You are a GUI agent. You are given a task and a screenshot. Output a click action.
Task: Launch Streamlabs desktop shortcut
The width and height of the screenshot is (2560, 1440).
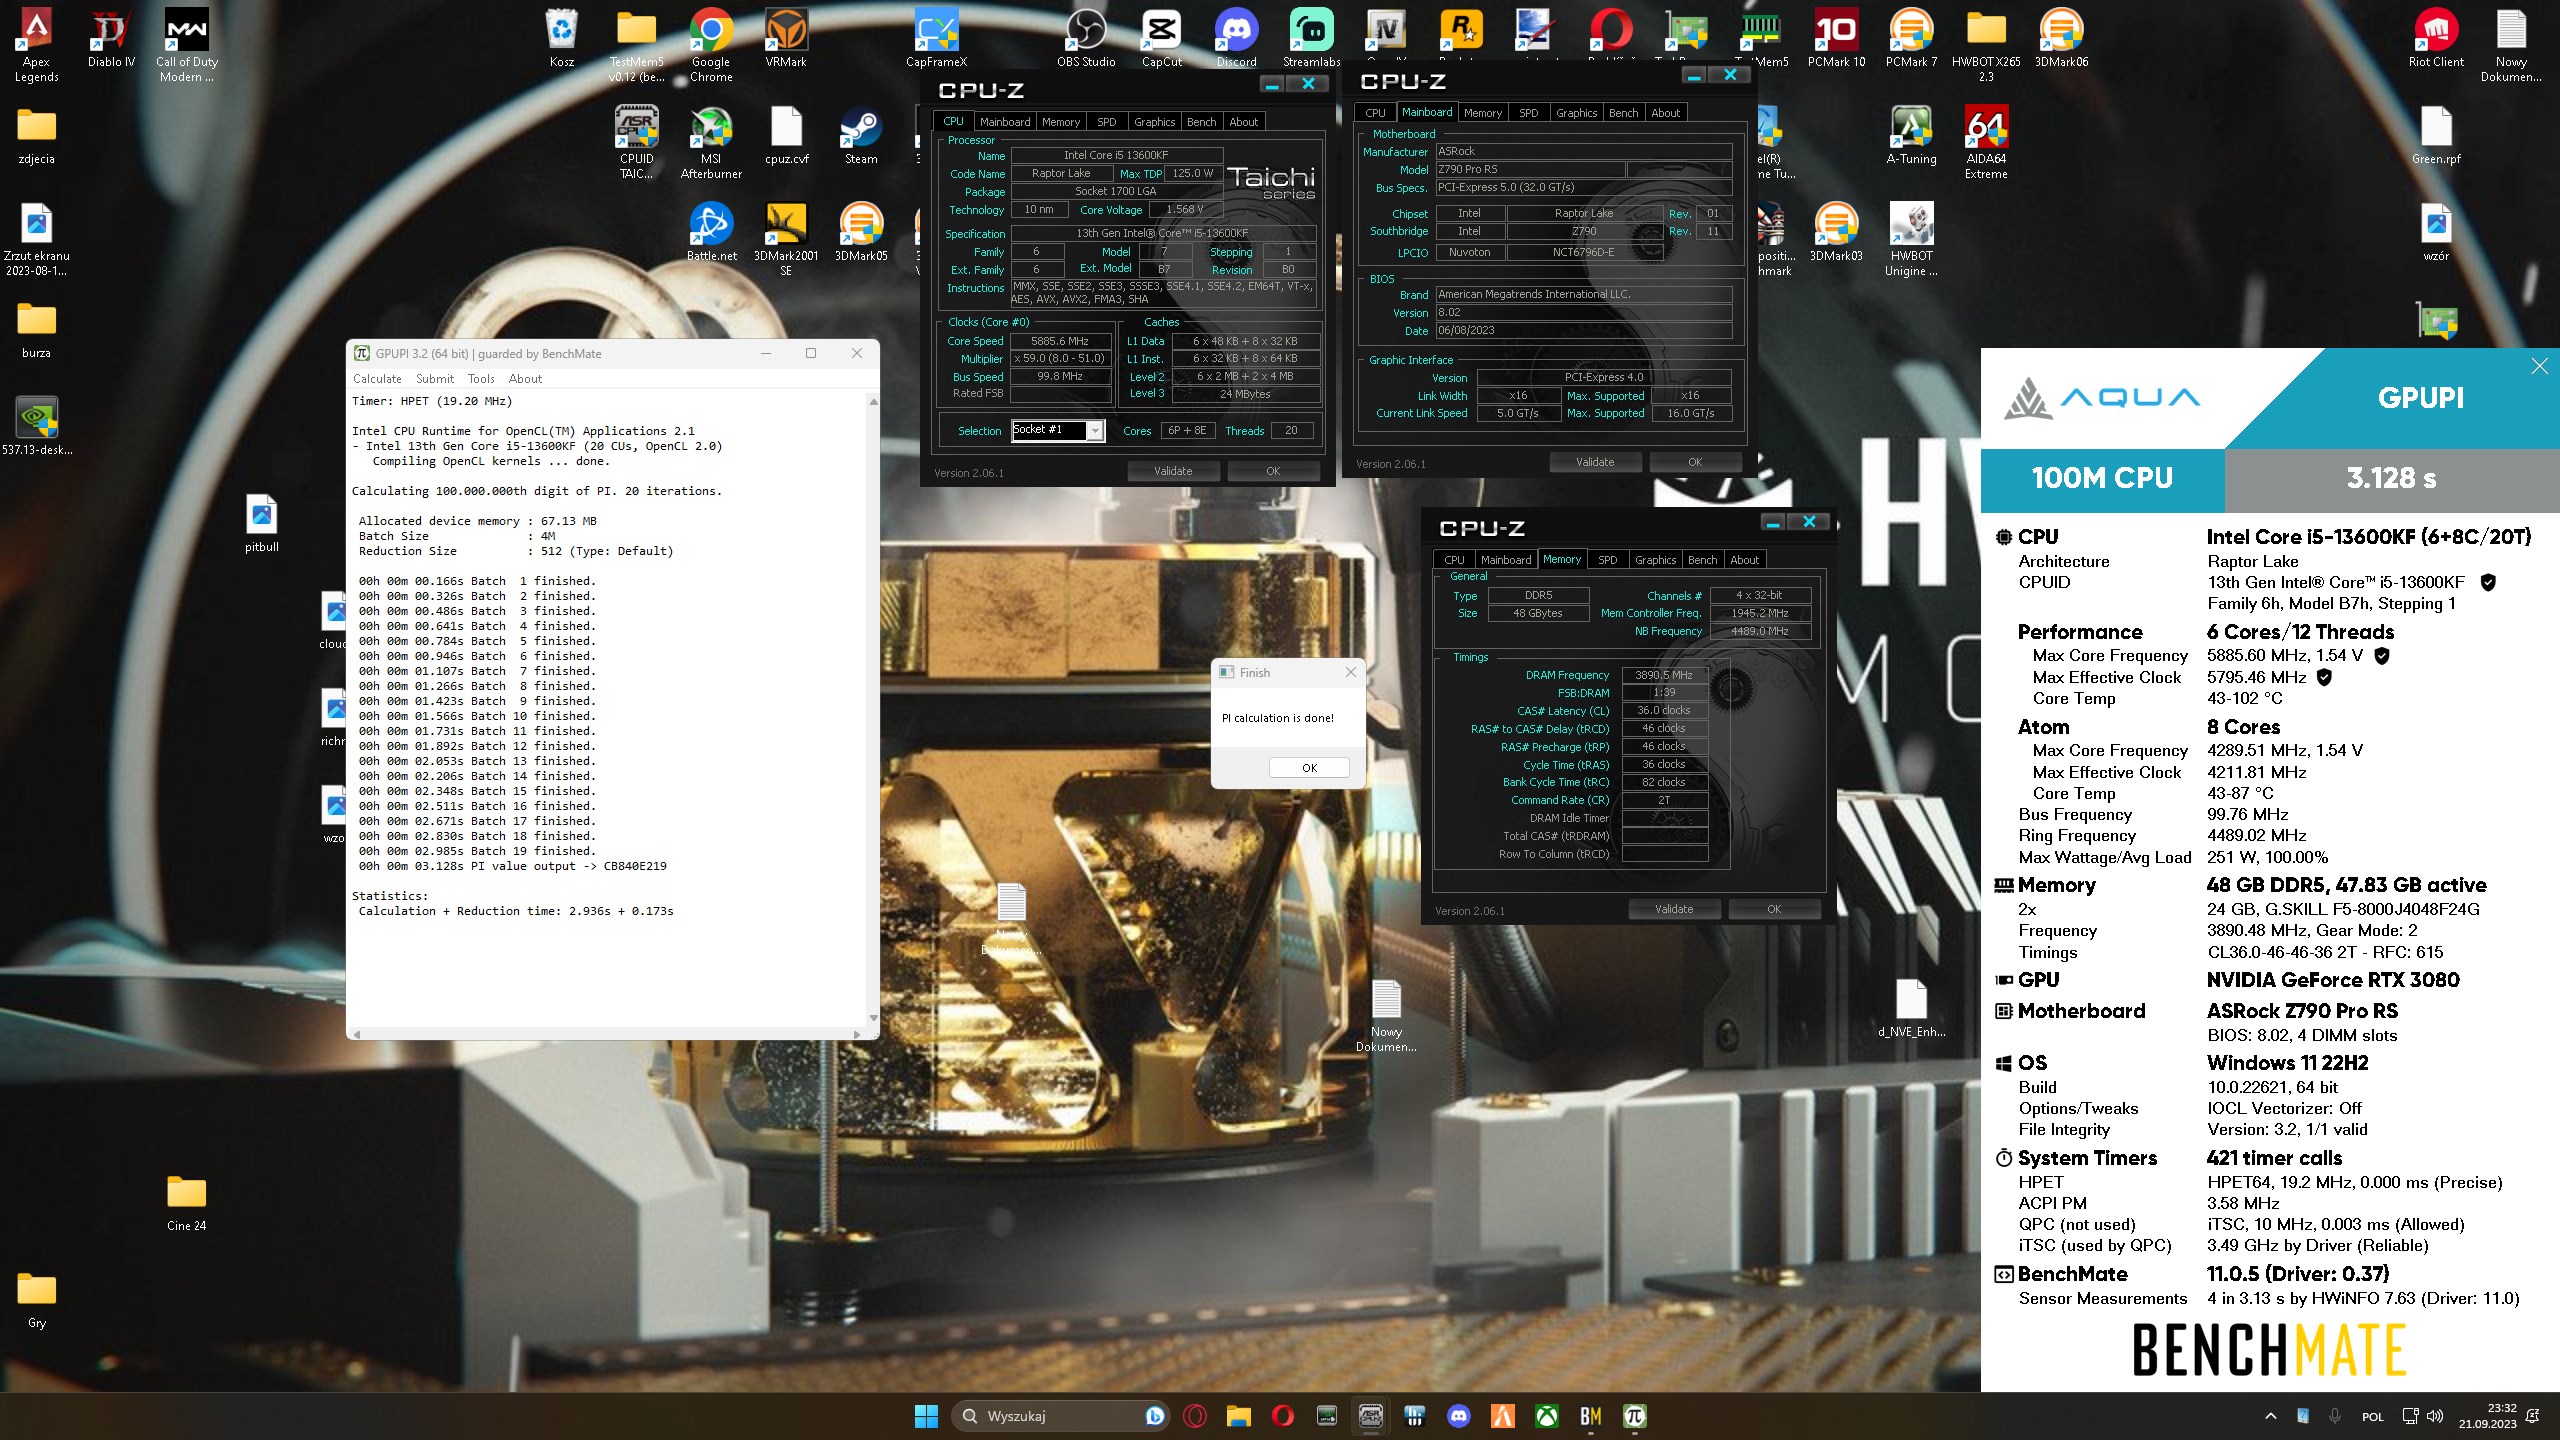click(1311, 40)
